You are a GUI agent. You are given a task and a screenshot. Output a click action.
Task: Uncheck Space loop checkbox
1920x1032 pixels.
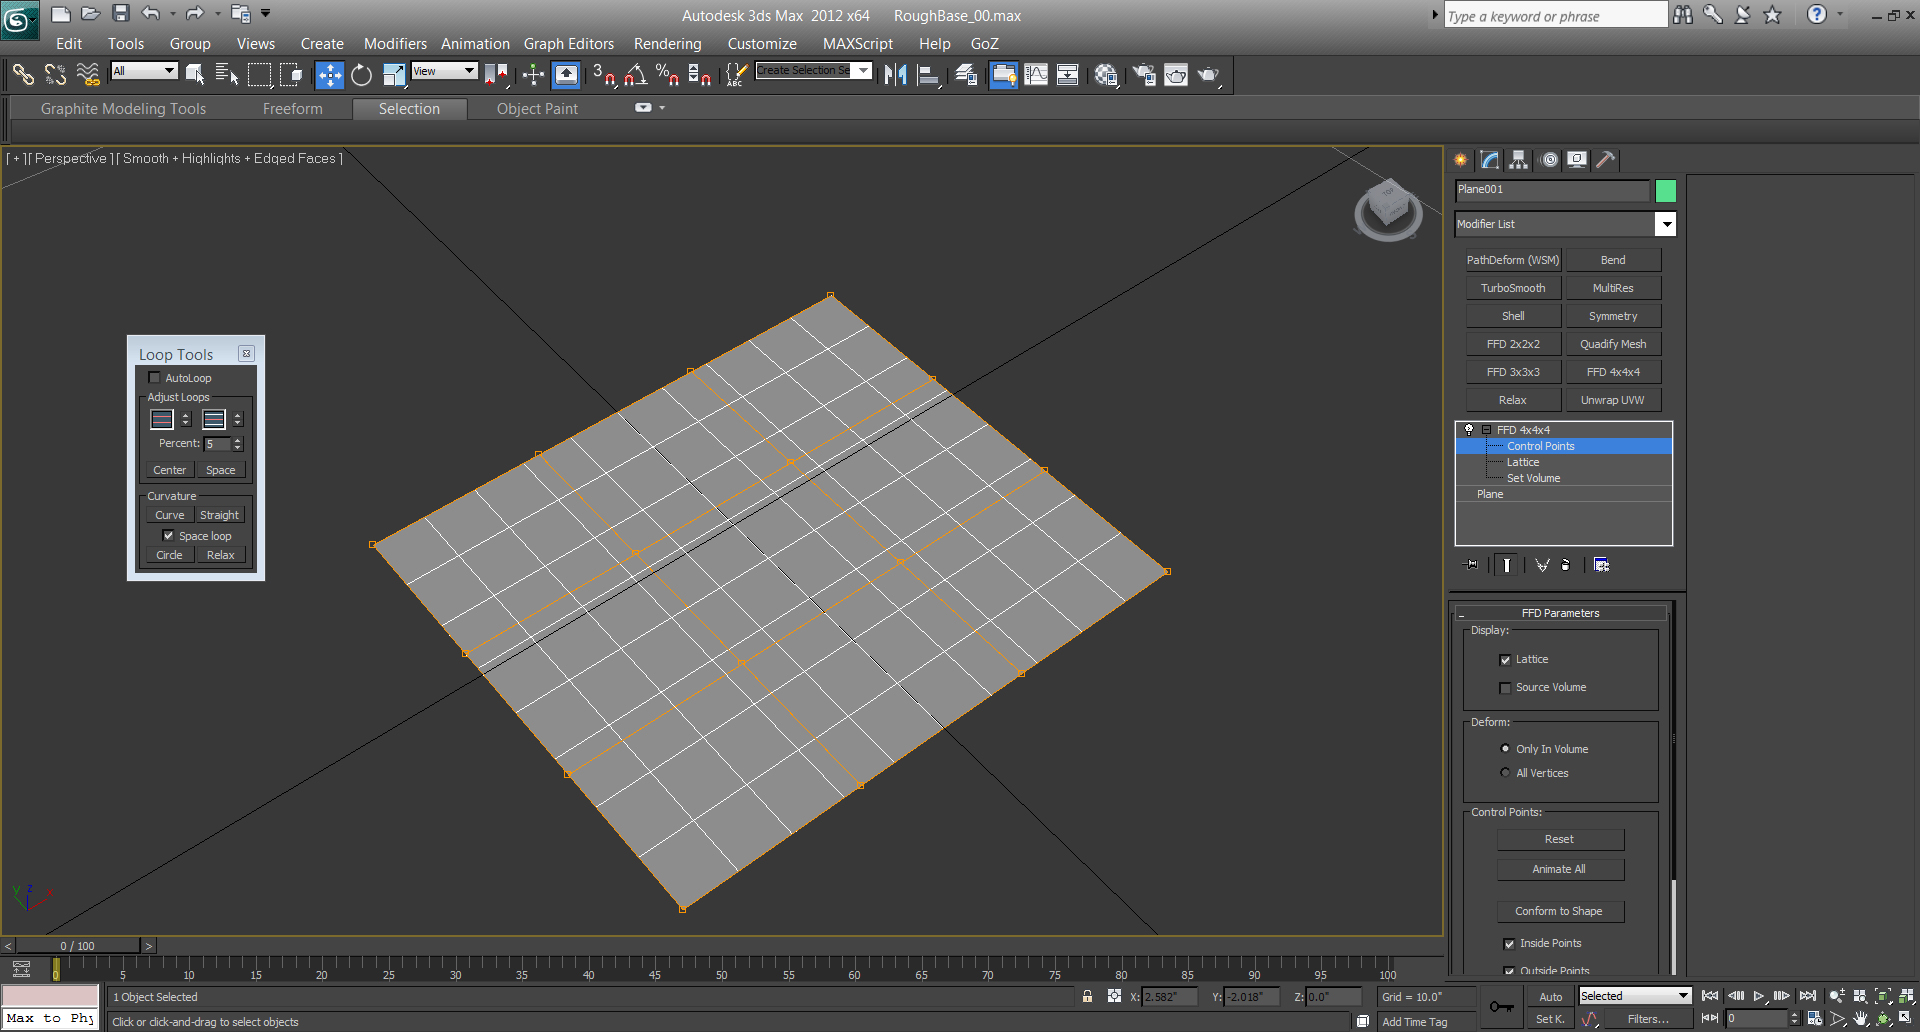click(x=169, y=536)
